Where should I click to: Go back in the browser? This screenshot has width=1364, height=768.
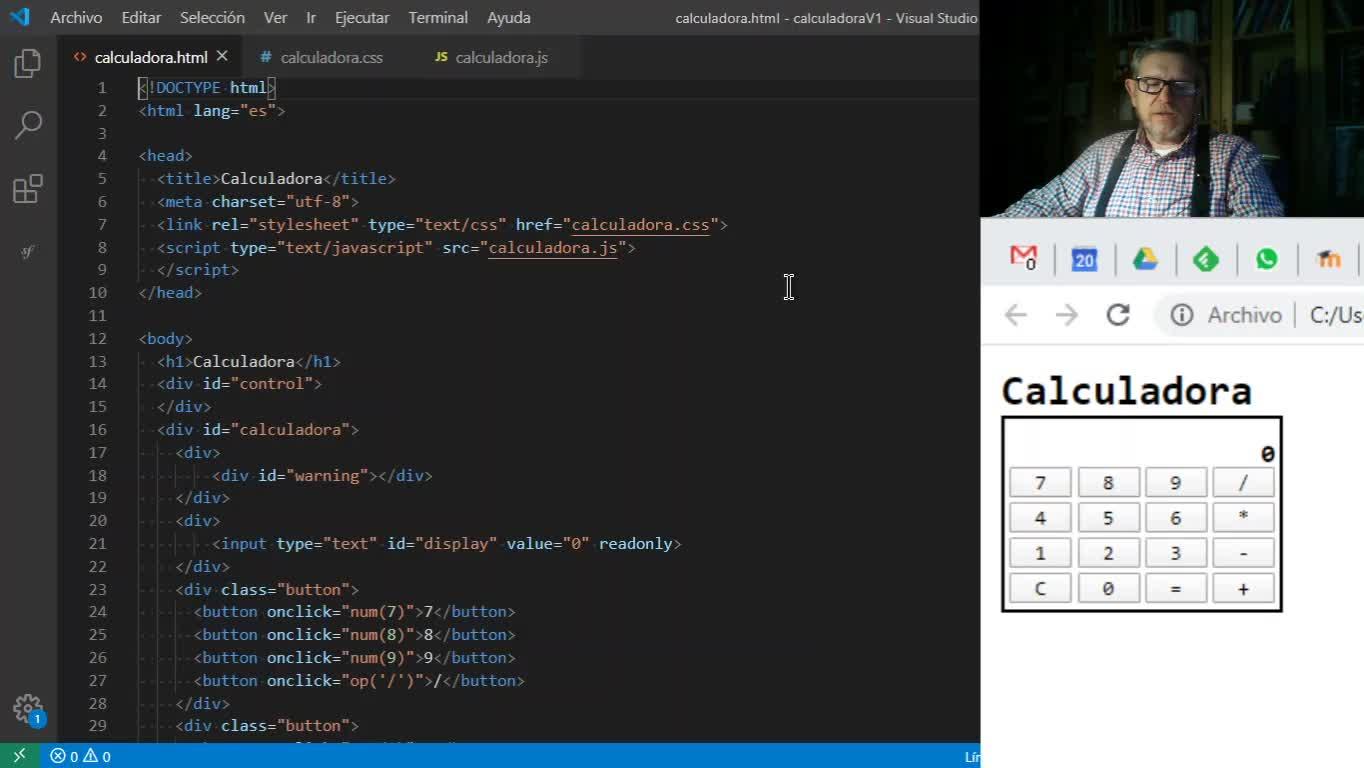pyautogui.click(x=1016, y=315)
